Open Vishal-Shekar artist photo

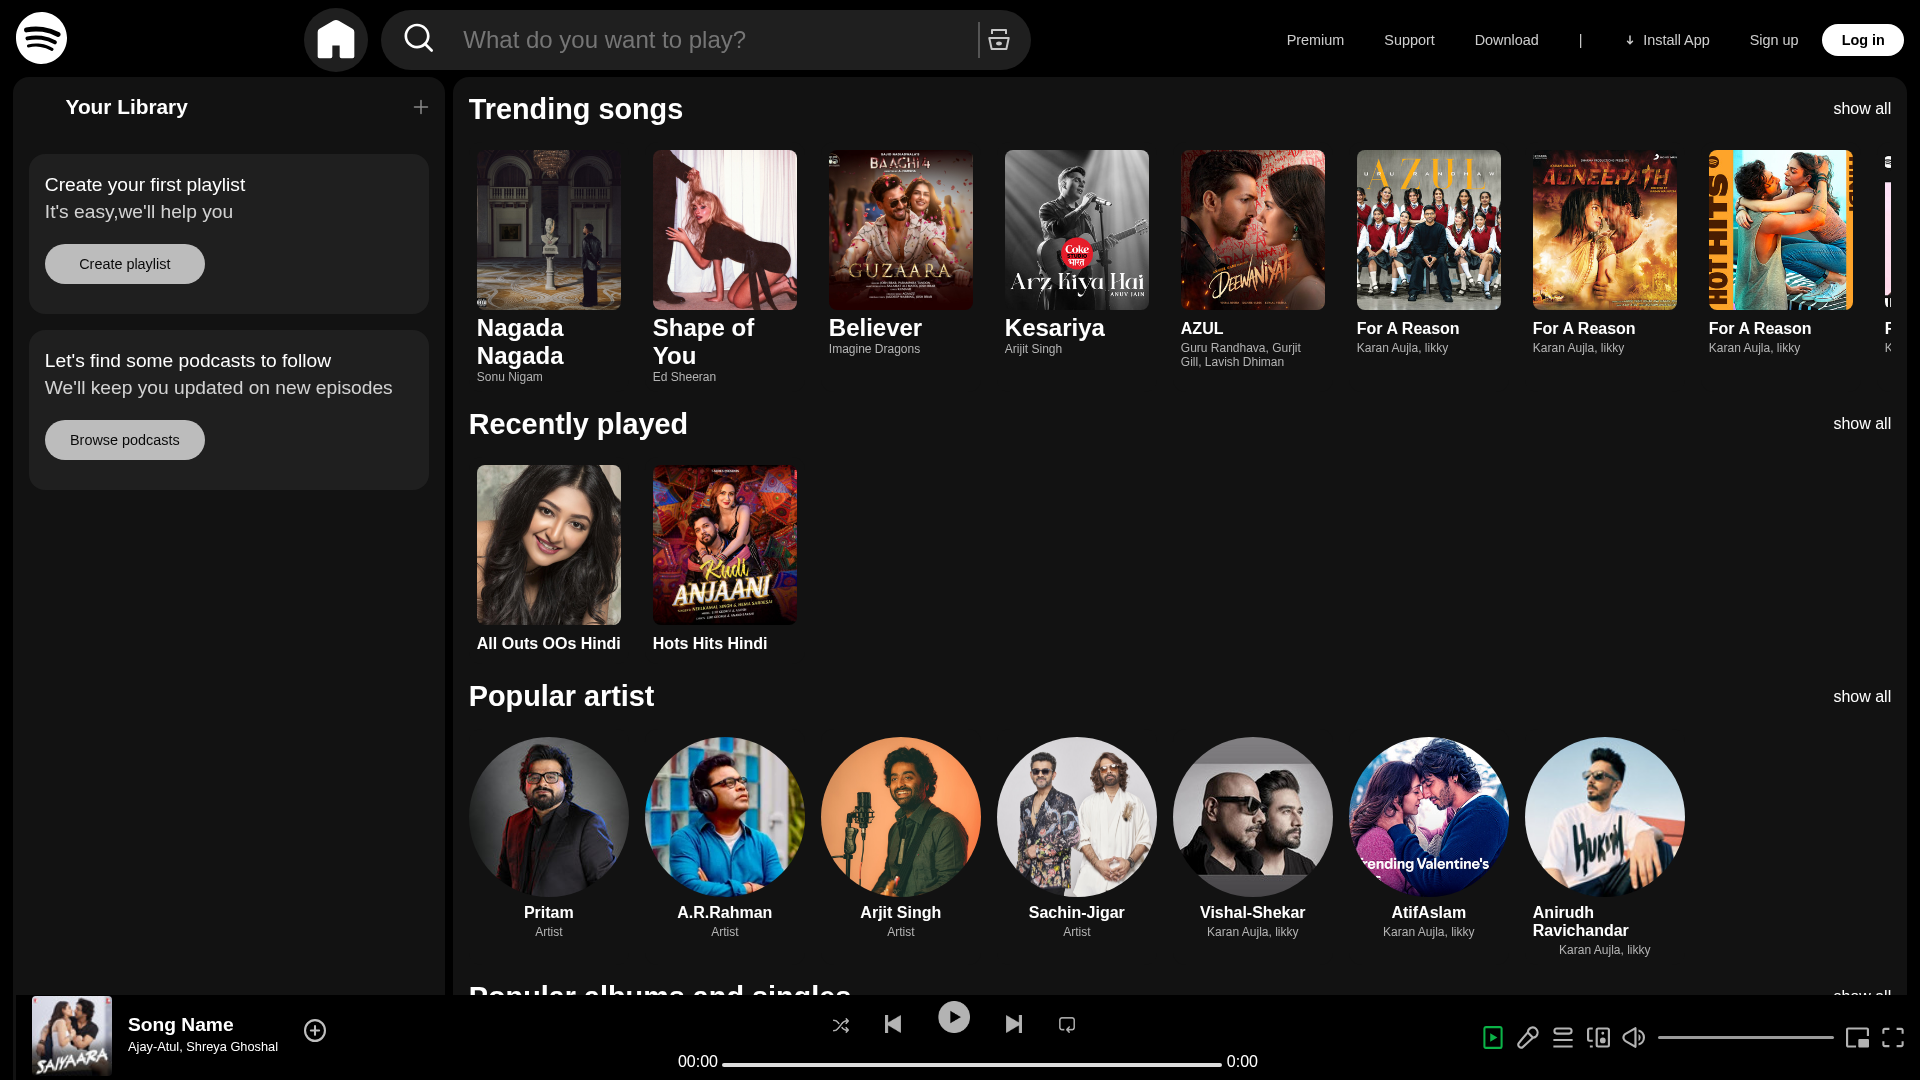tap(1253, 817)
